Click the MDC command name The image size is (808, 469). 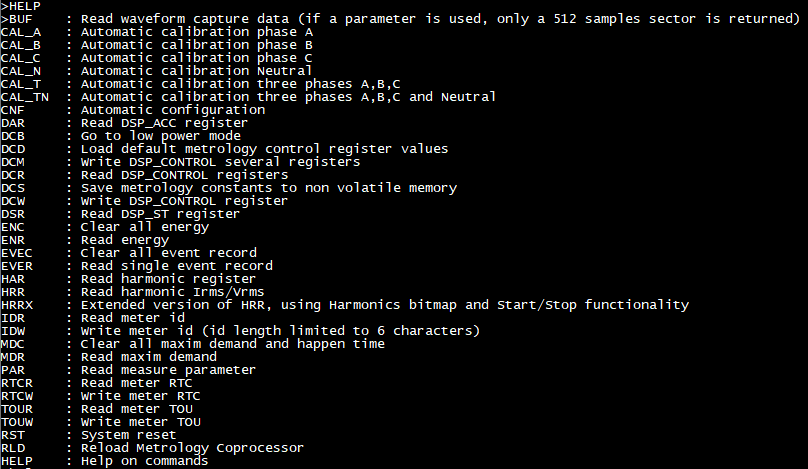click(13, 344)
